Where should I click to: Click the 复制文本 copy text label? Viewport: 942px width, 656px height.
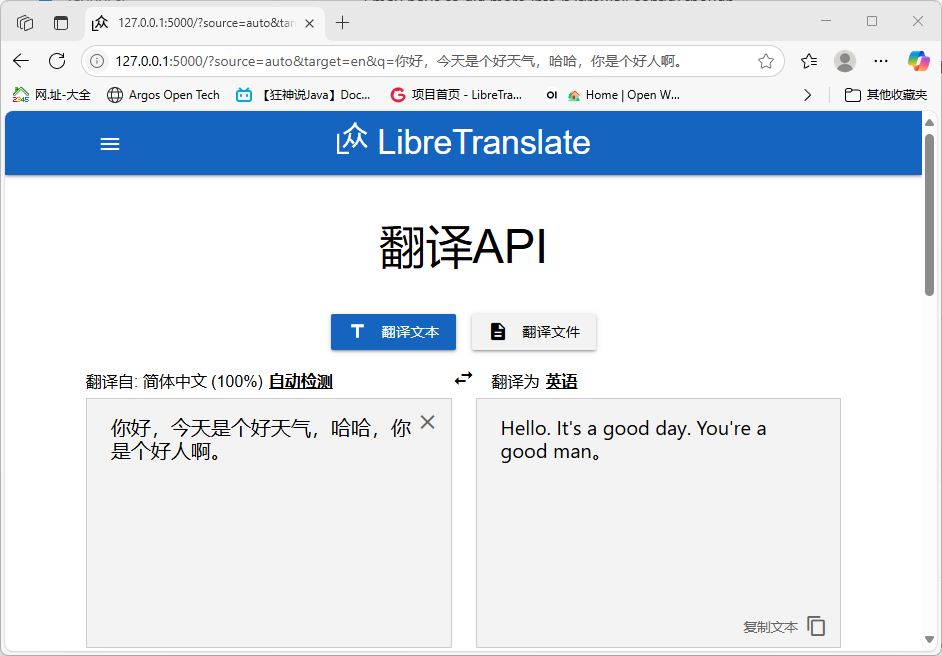pyautogui.click(x=771, y=627)
